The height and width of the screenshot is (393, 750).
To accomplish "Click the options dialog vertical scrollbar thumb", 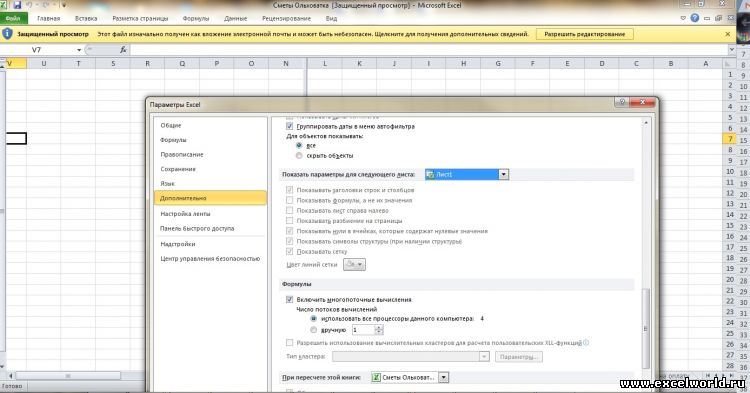I will click(x=645, y=328).
